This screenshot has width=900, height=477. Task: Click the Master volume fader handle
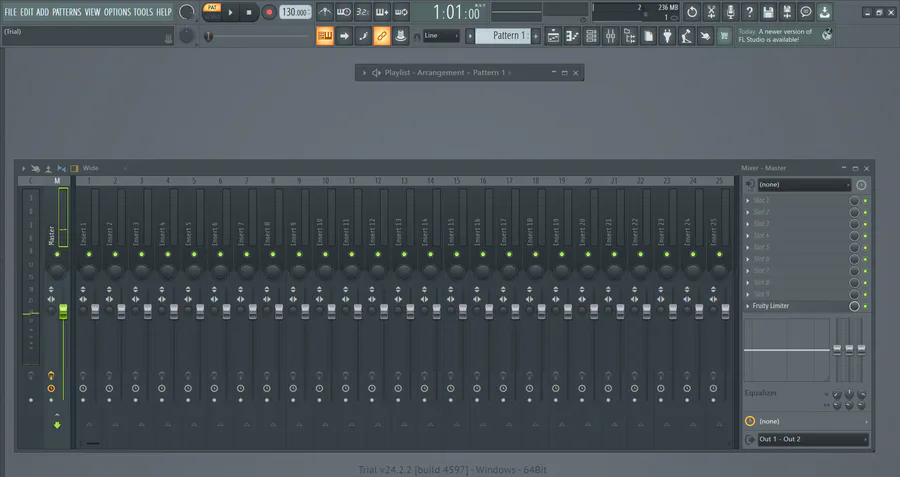click(x=63, y=312)
